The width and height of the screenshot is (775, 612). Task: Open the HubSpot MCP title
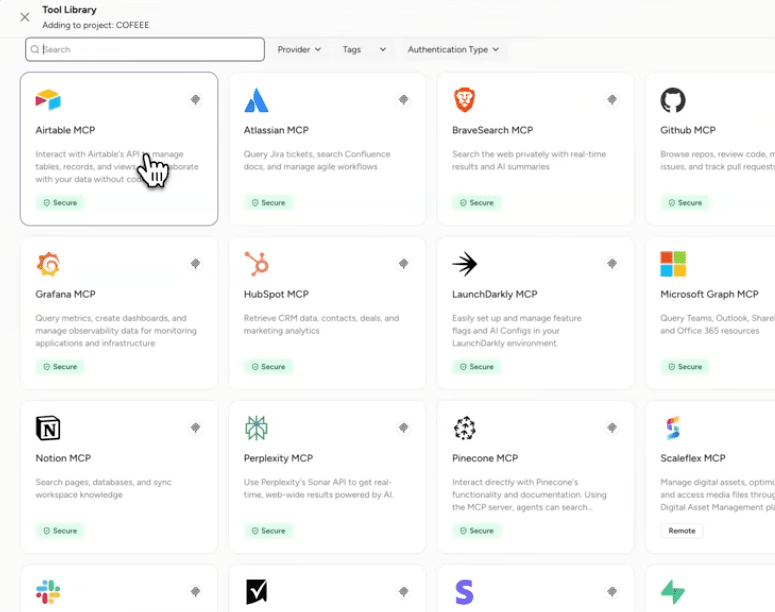pyautogui.click(x=276, y=294)
